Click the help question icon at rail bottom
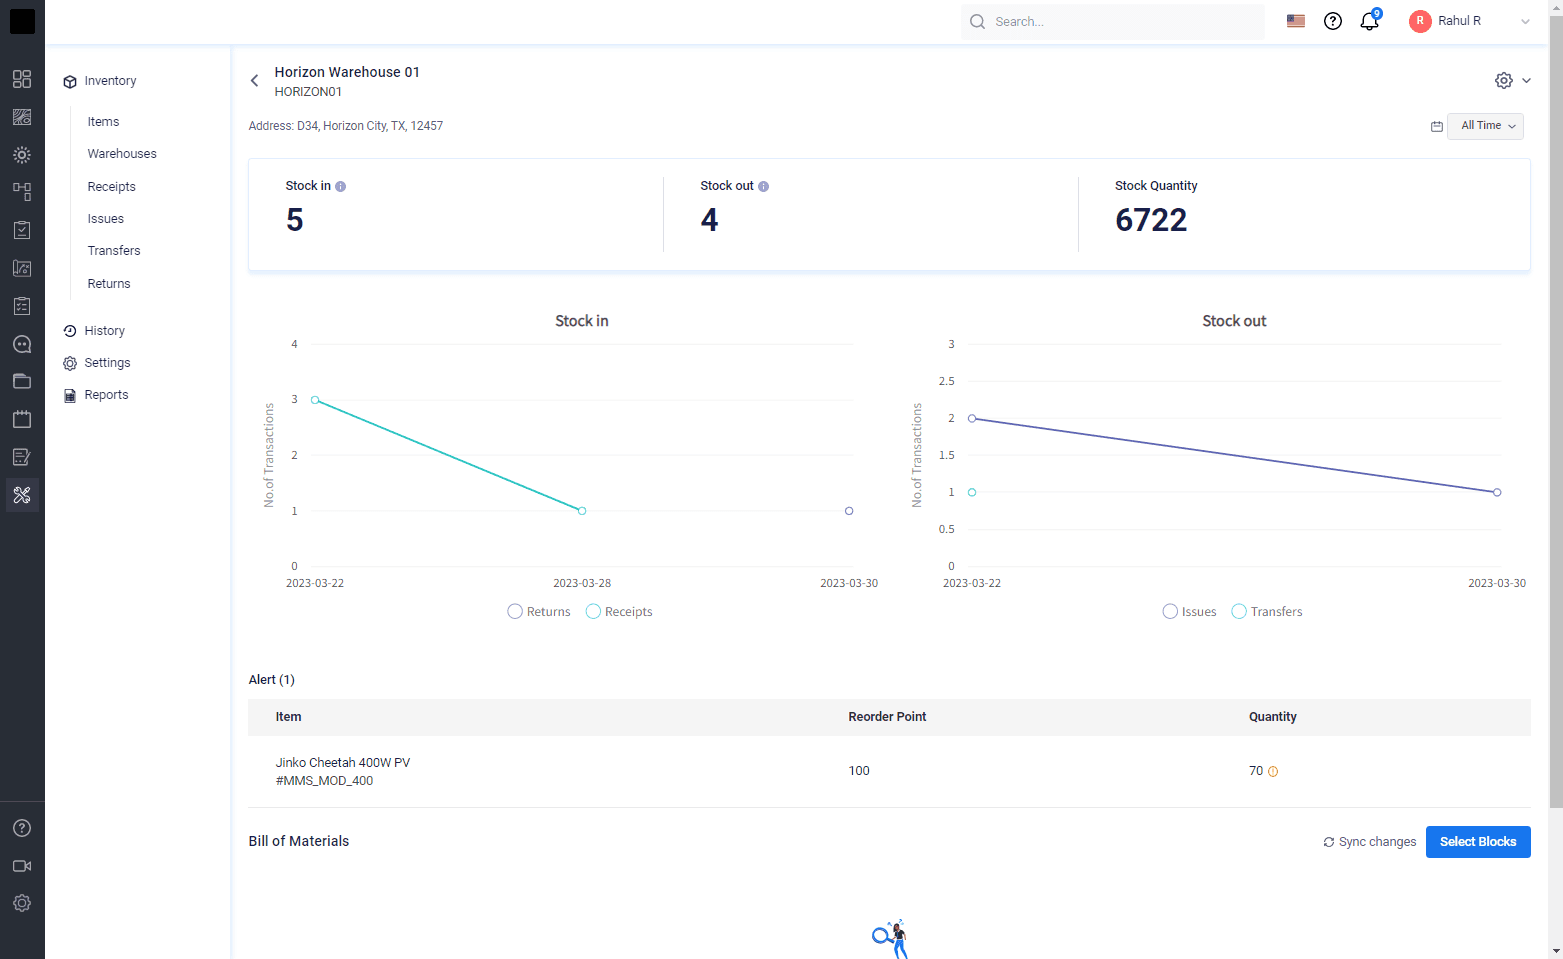This screenshot has width=1563, height=959. click(22, 828)
